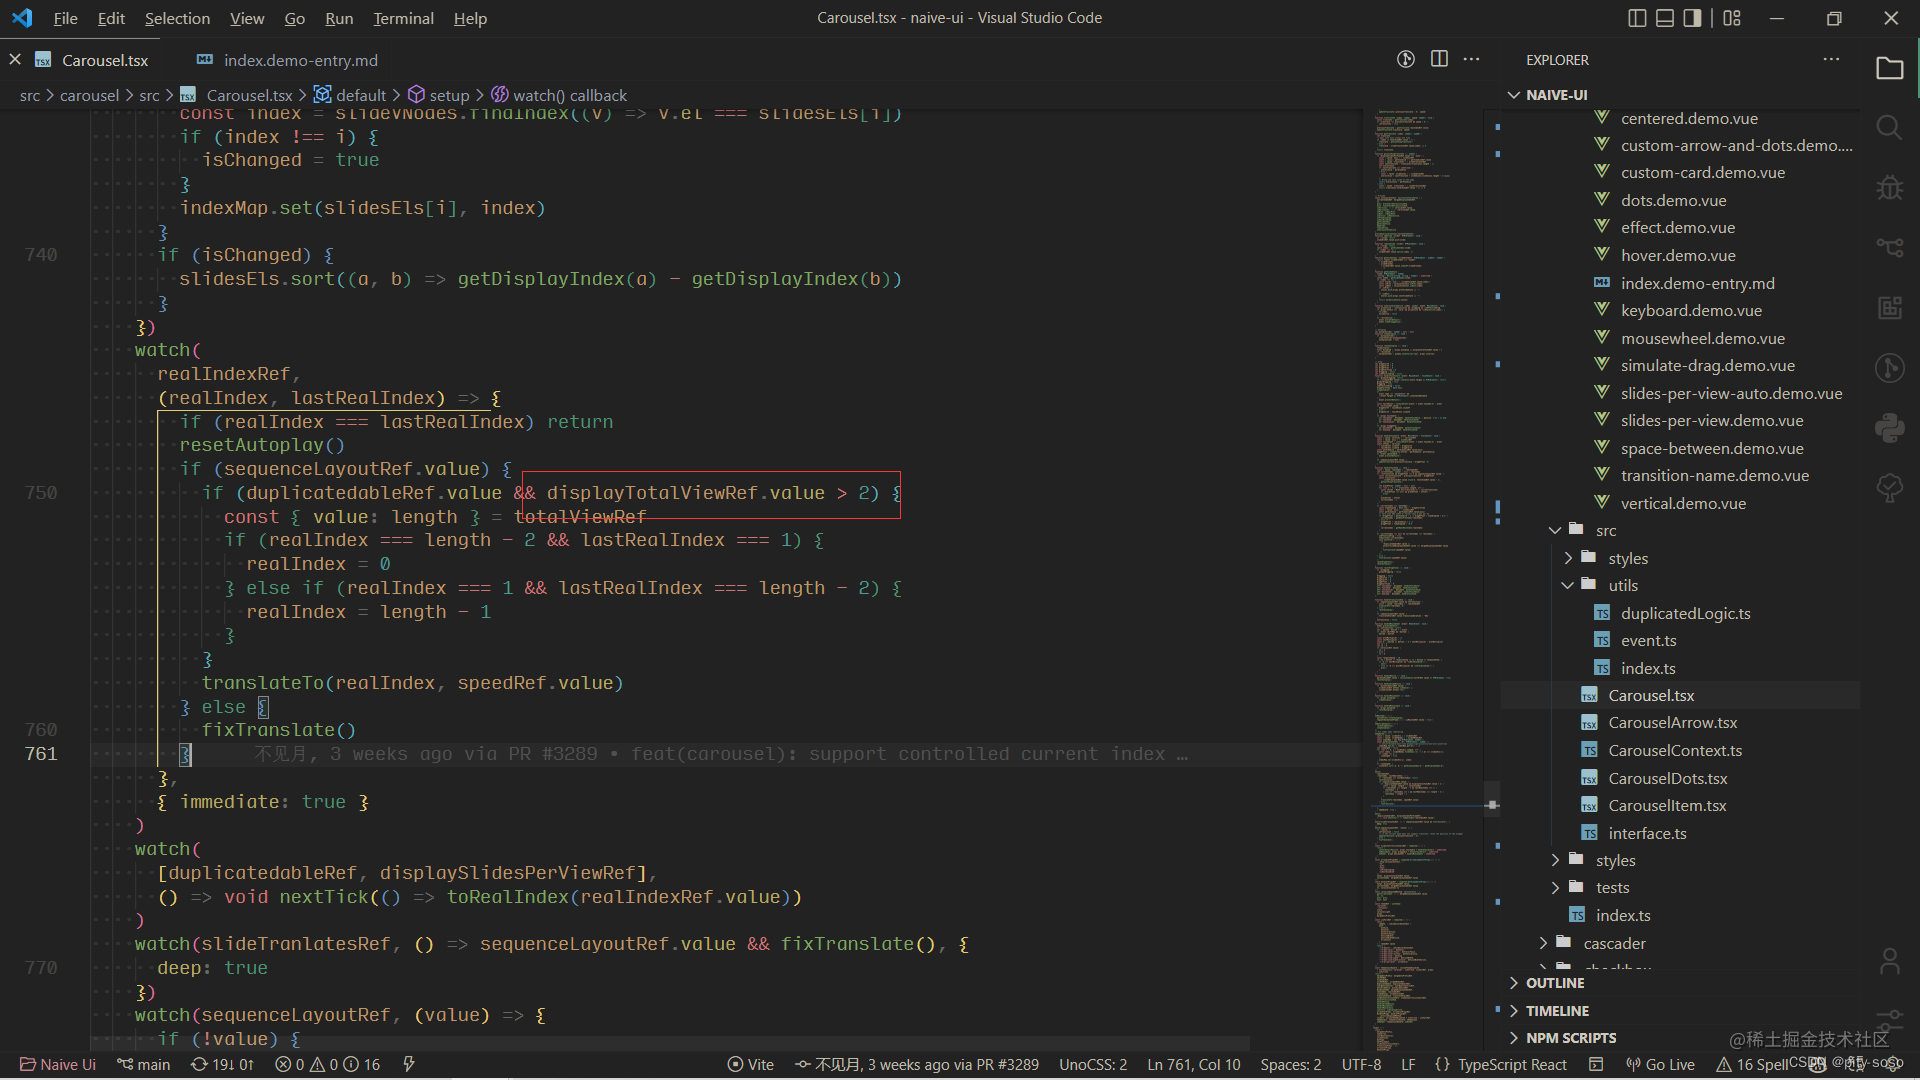Viewport: 1920px width, 1080px height.
Task: Open the File menu
Action: click(65, 18)
